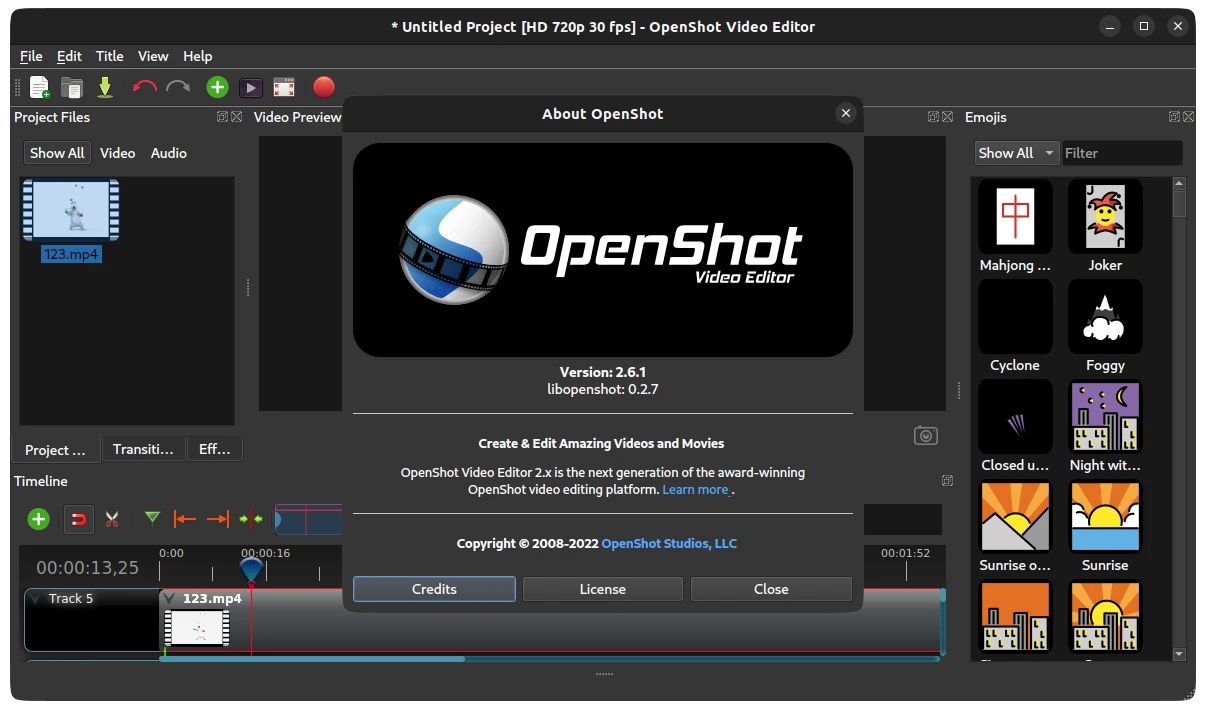Click the Emojis panel scroll down arrow
The height and width of the screenshot is (711, 1206).
[1179, 654]
